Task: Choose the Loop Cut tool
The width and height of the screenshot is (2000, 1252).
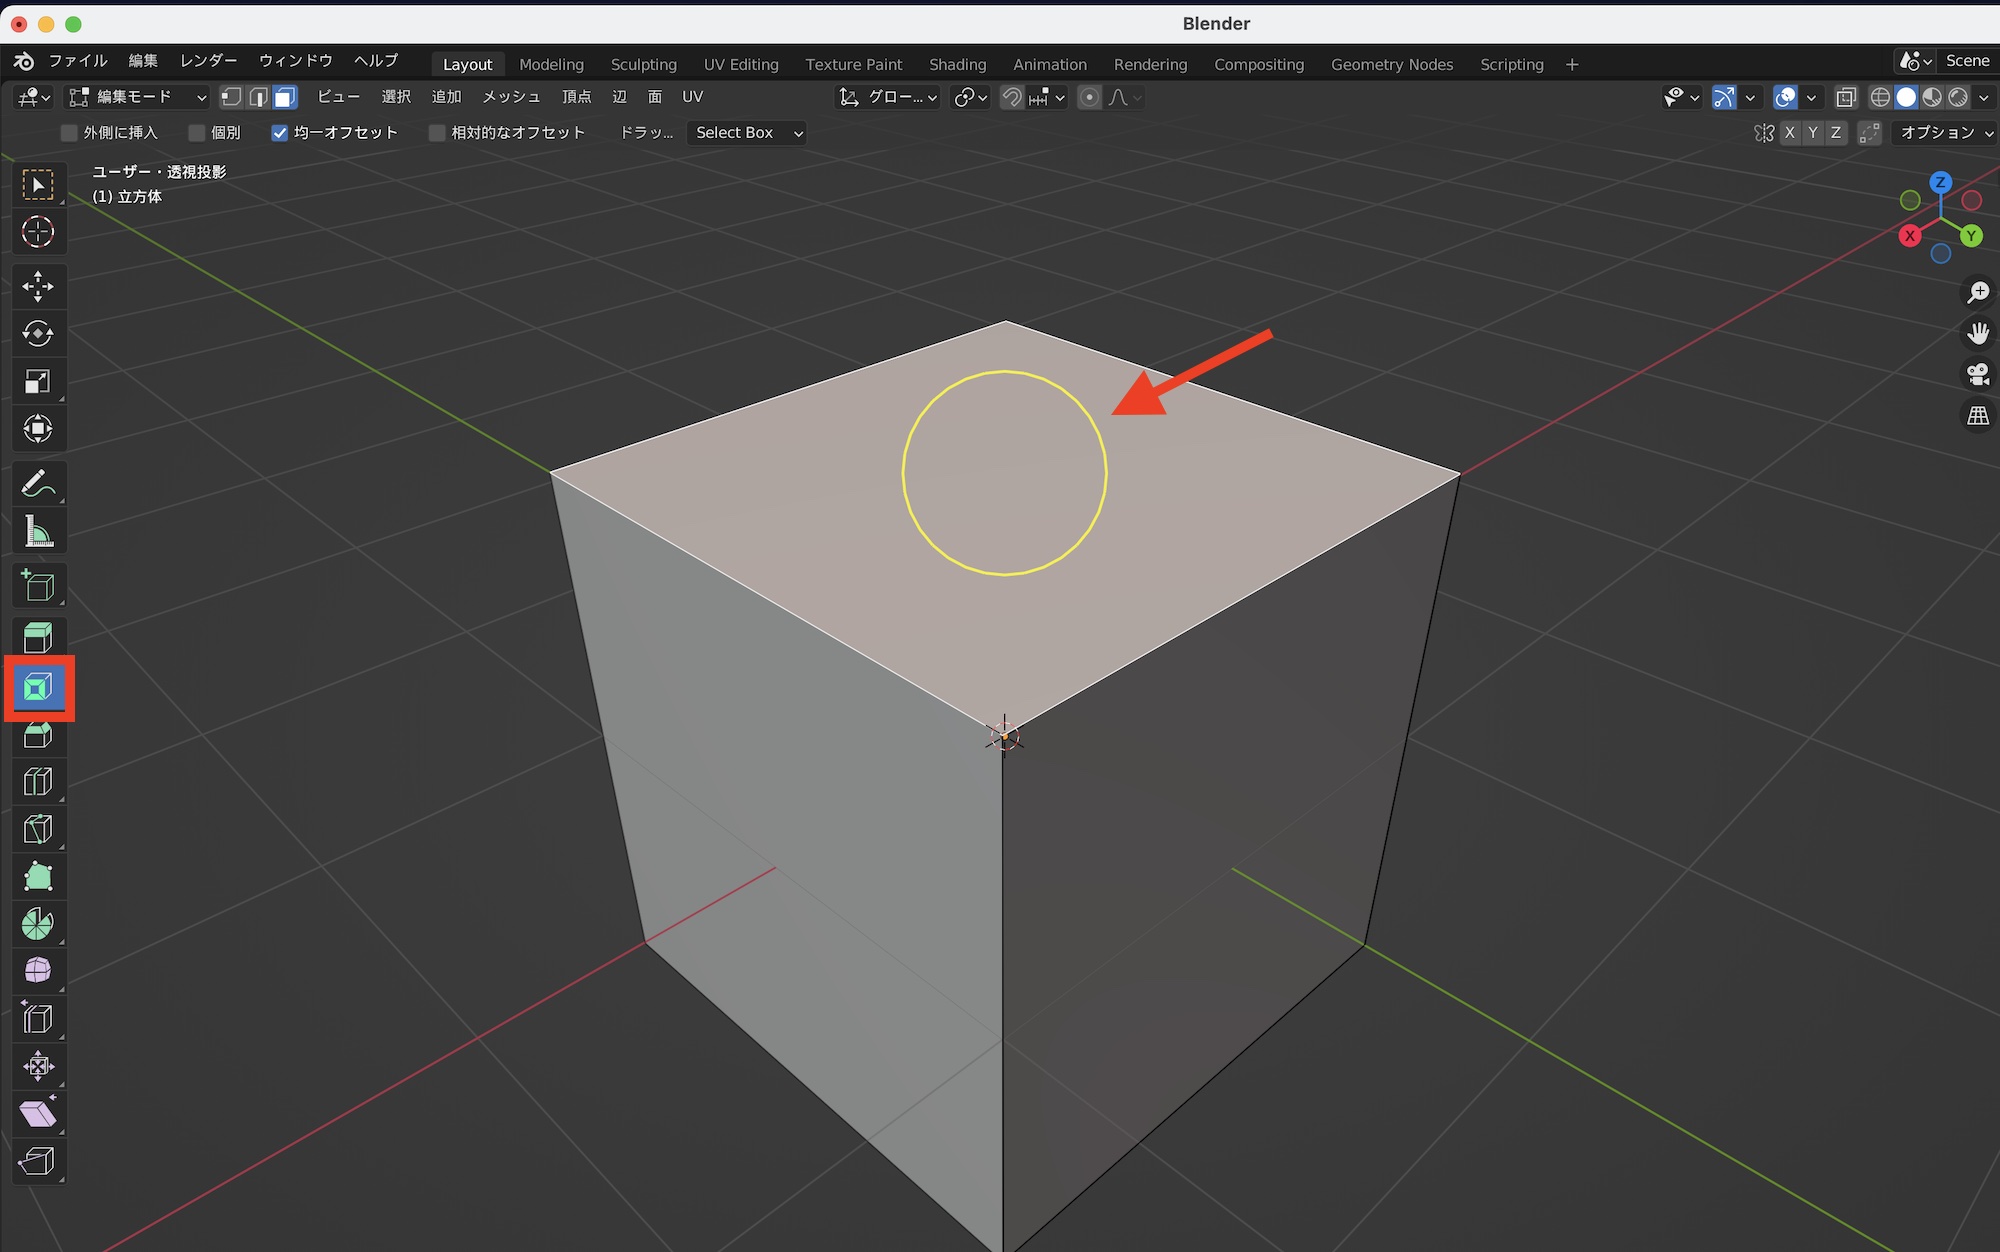Action: [x=38, y=782]
